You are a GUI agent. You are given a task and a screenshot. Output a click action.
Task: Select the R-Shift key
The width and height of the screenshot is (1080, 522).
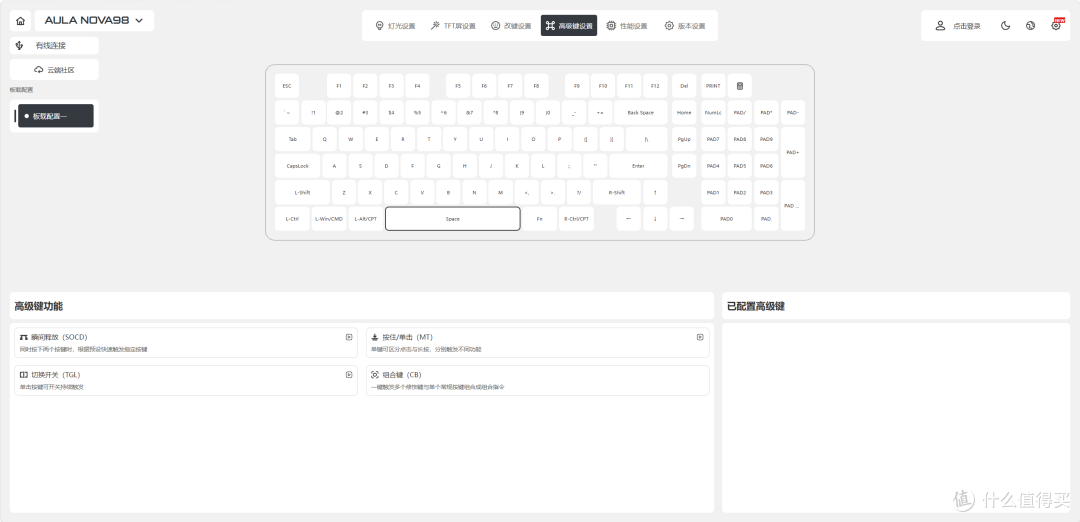(x=616, y=193)
